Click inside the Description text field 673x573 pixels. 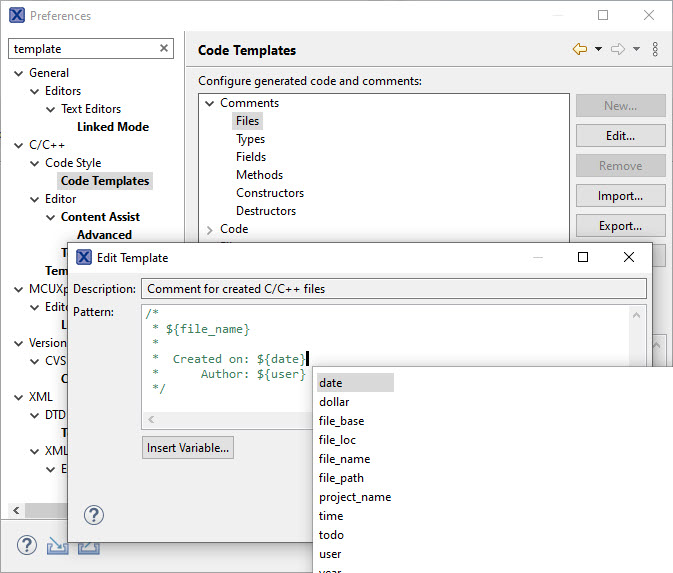395,289
